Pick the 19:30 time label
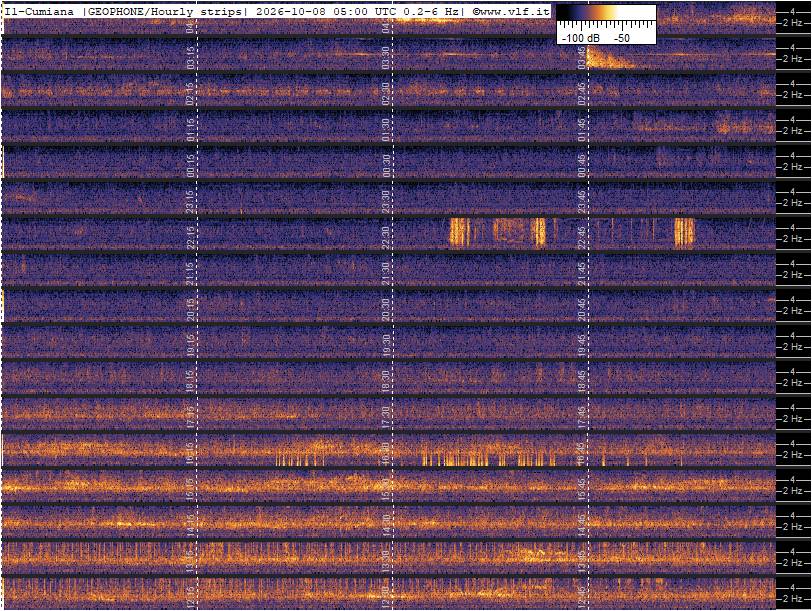The height and width of the screenshot is (611, 812). 385,346
